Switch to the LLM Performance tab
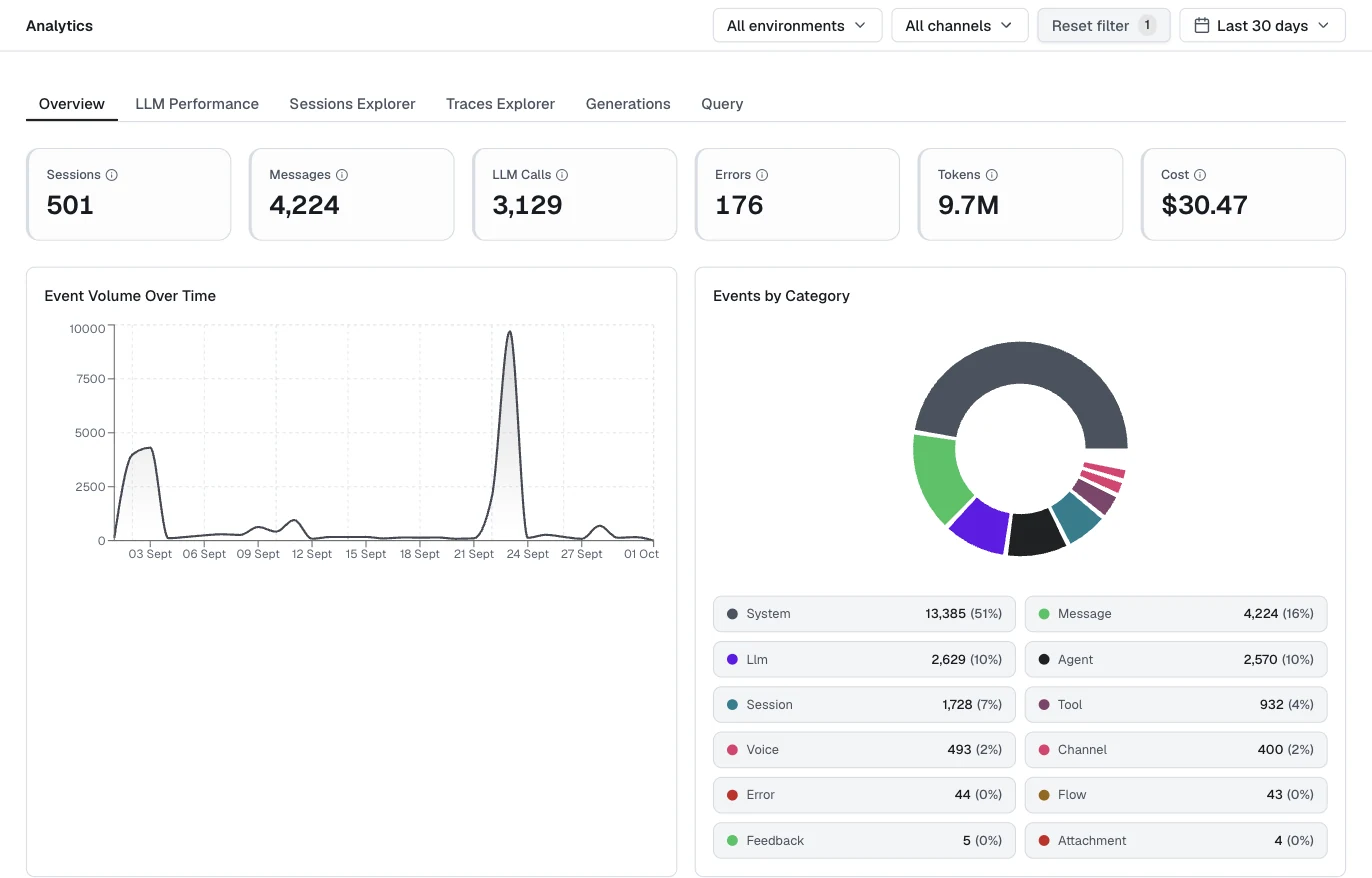Screen dimensions: 1372x878 (197, 104)
